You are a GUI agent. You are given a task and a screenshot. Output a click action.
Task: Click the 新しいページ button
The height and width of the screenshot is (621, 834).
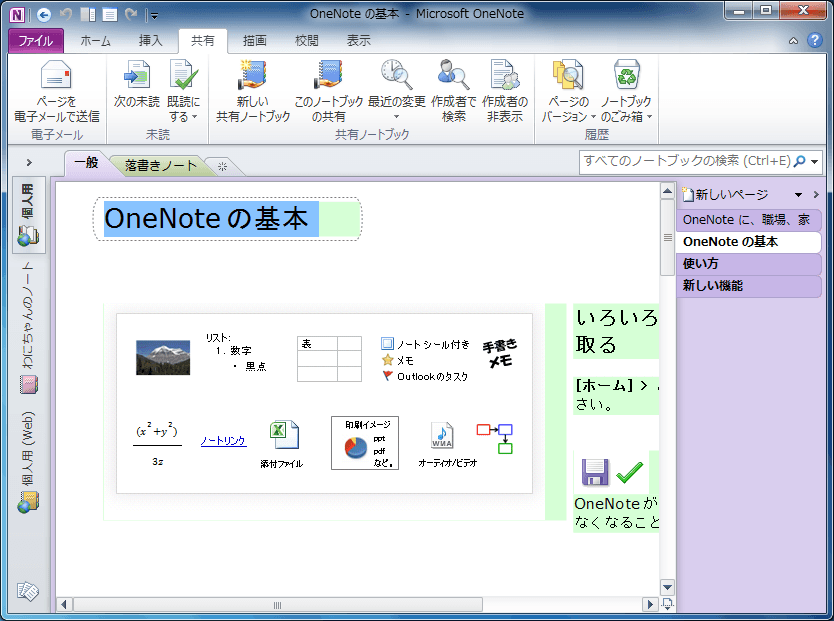[725, 195]
